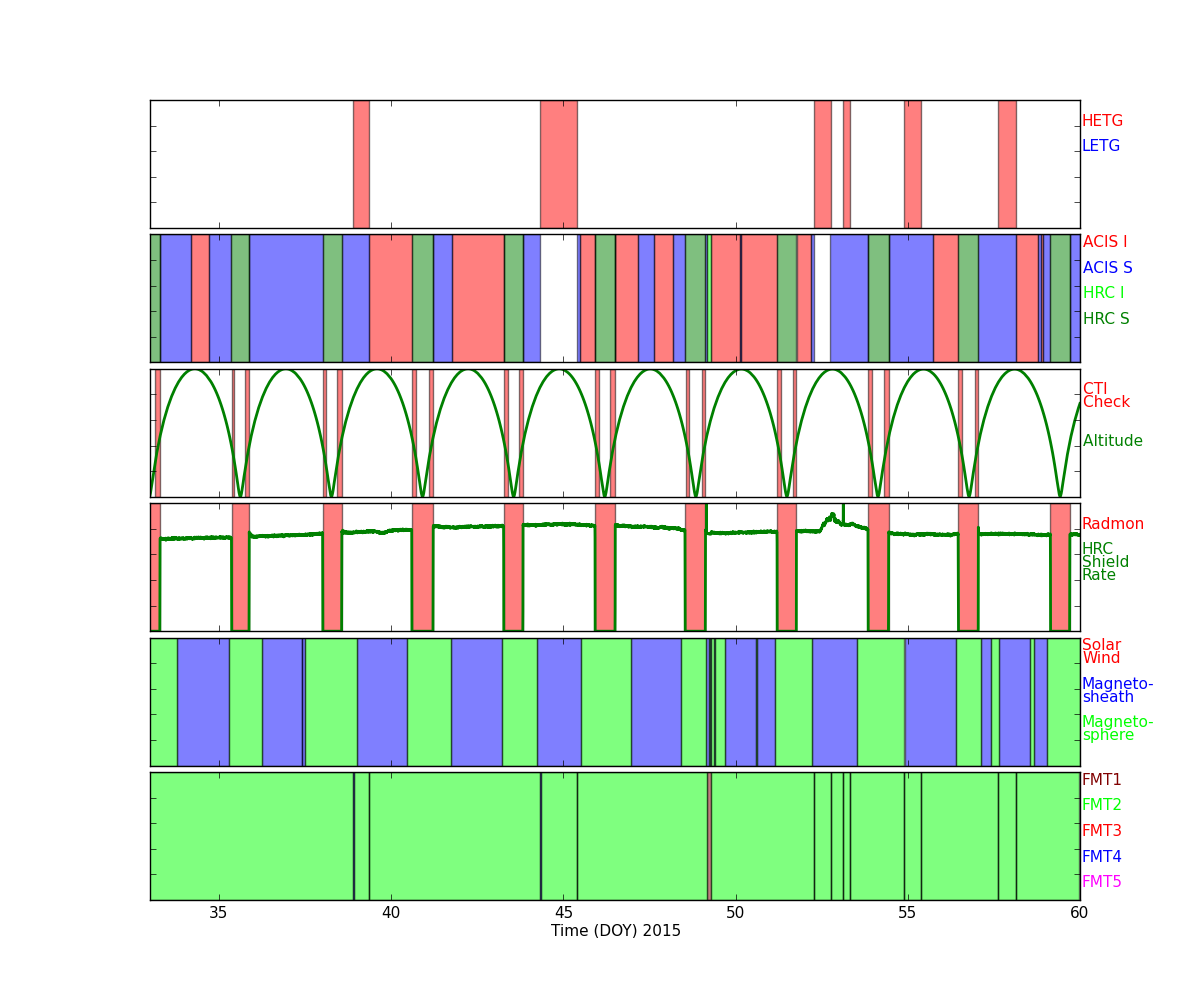Select the FMT1 legend label
The image size is (1200, 1000).
point(1101,780)
